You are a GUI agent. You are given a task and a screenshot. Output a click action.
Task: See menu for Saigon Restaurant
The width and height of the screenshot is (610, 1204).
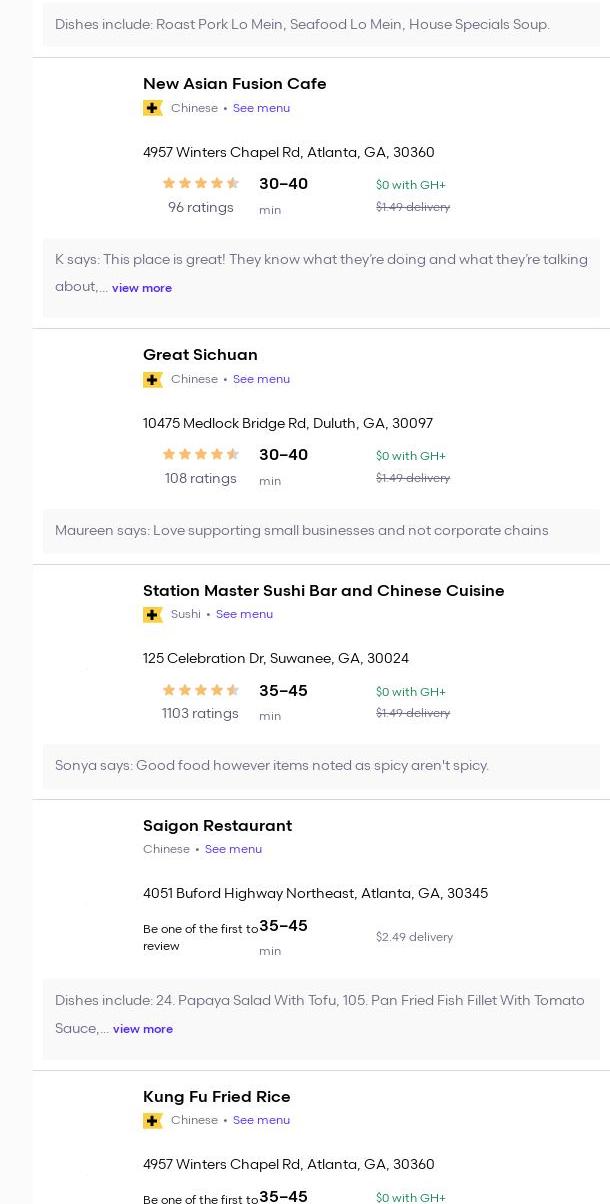pyautogui.click(x=233, y=849)
